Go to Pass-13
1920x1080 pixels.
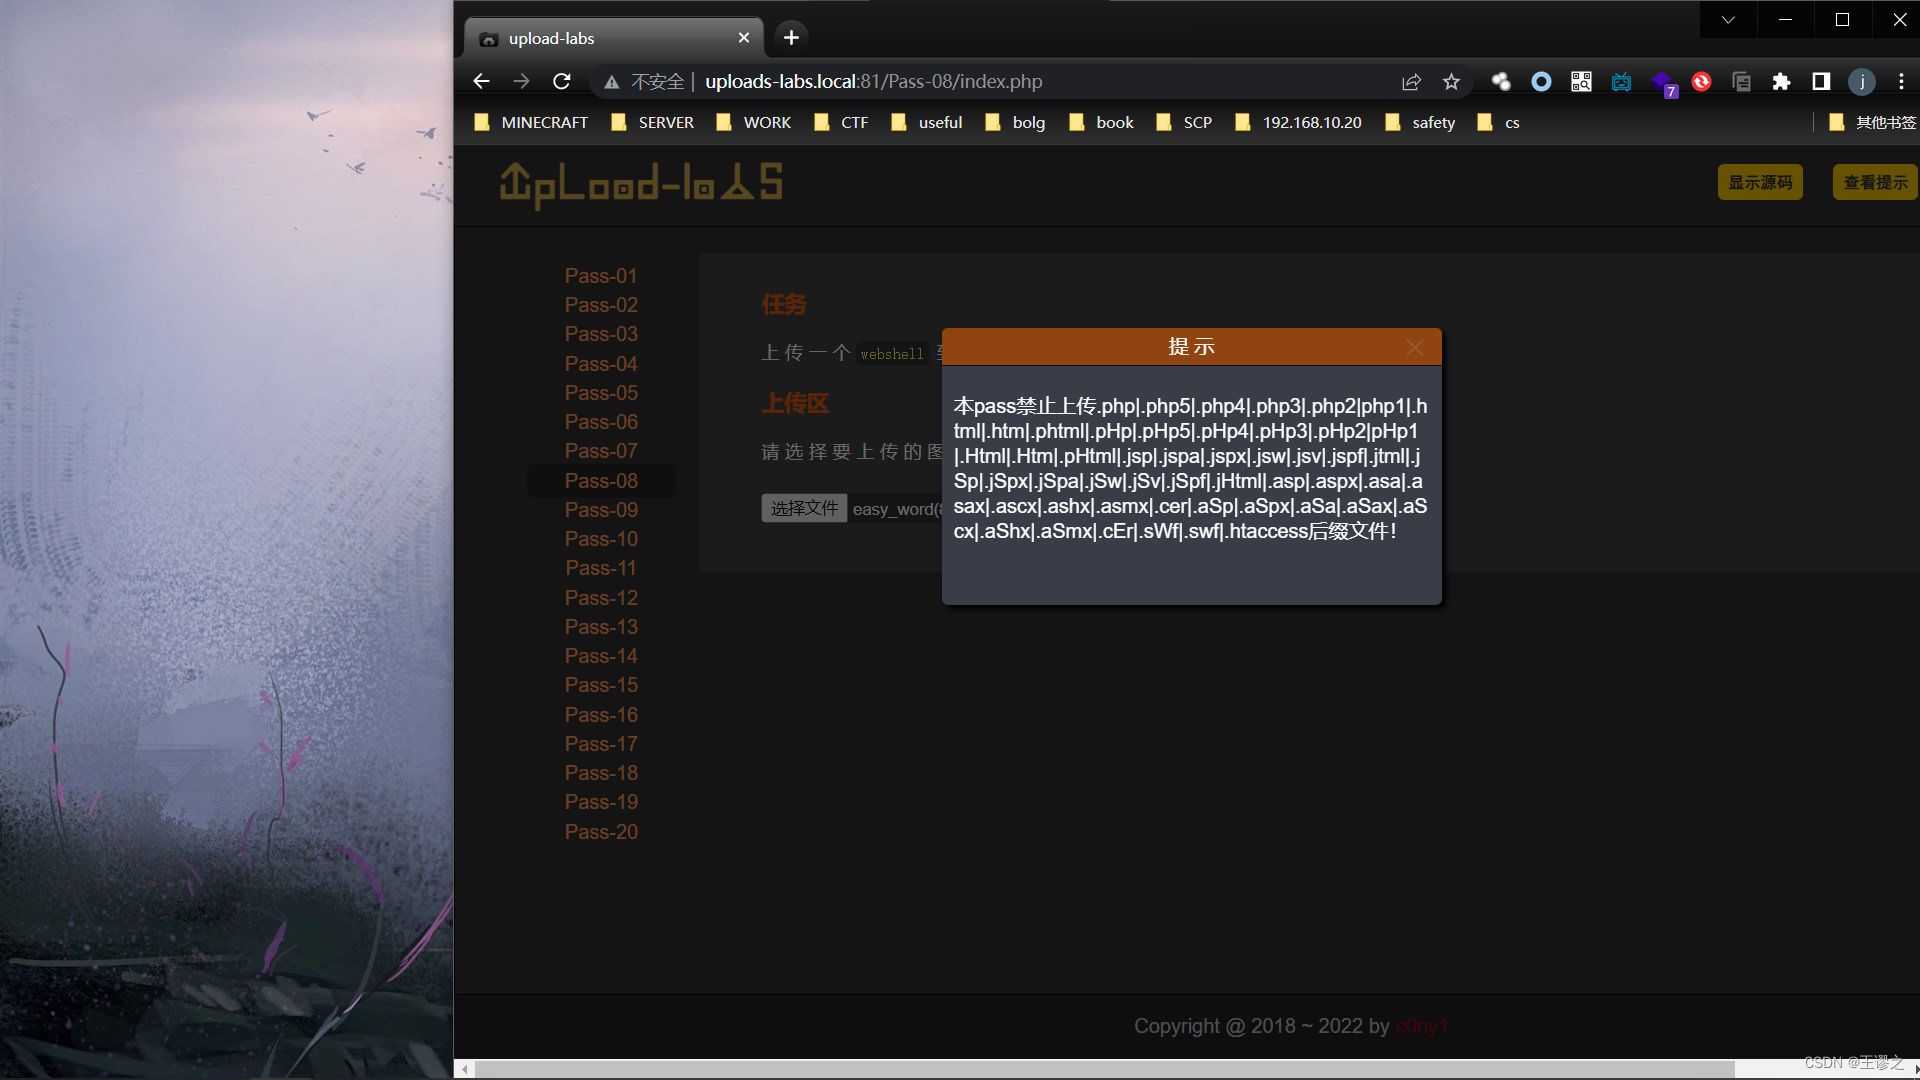(x=601, y=627)
